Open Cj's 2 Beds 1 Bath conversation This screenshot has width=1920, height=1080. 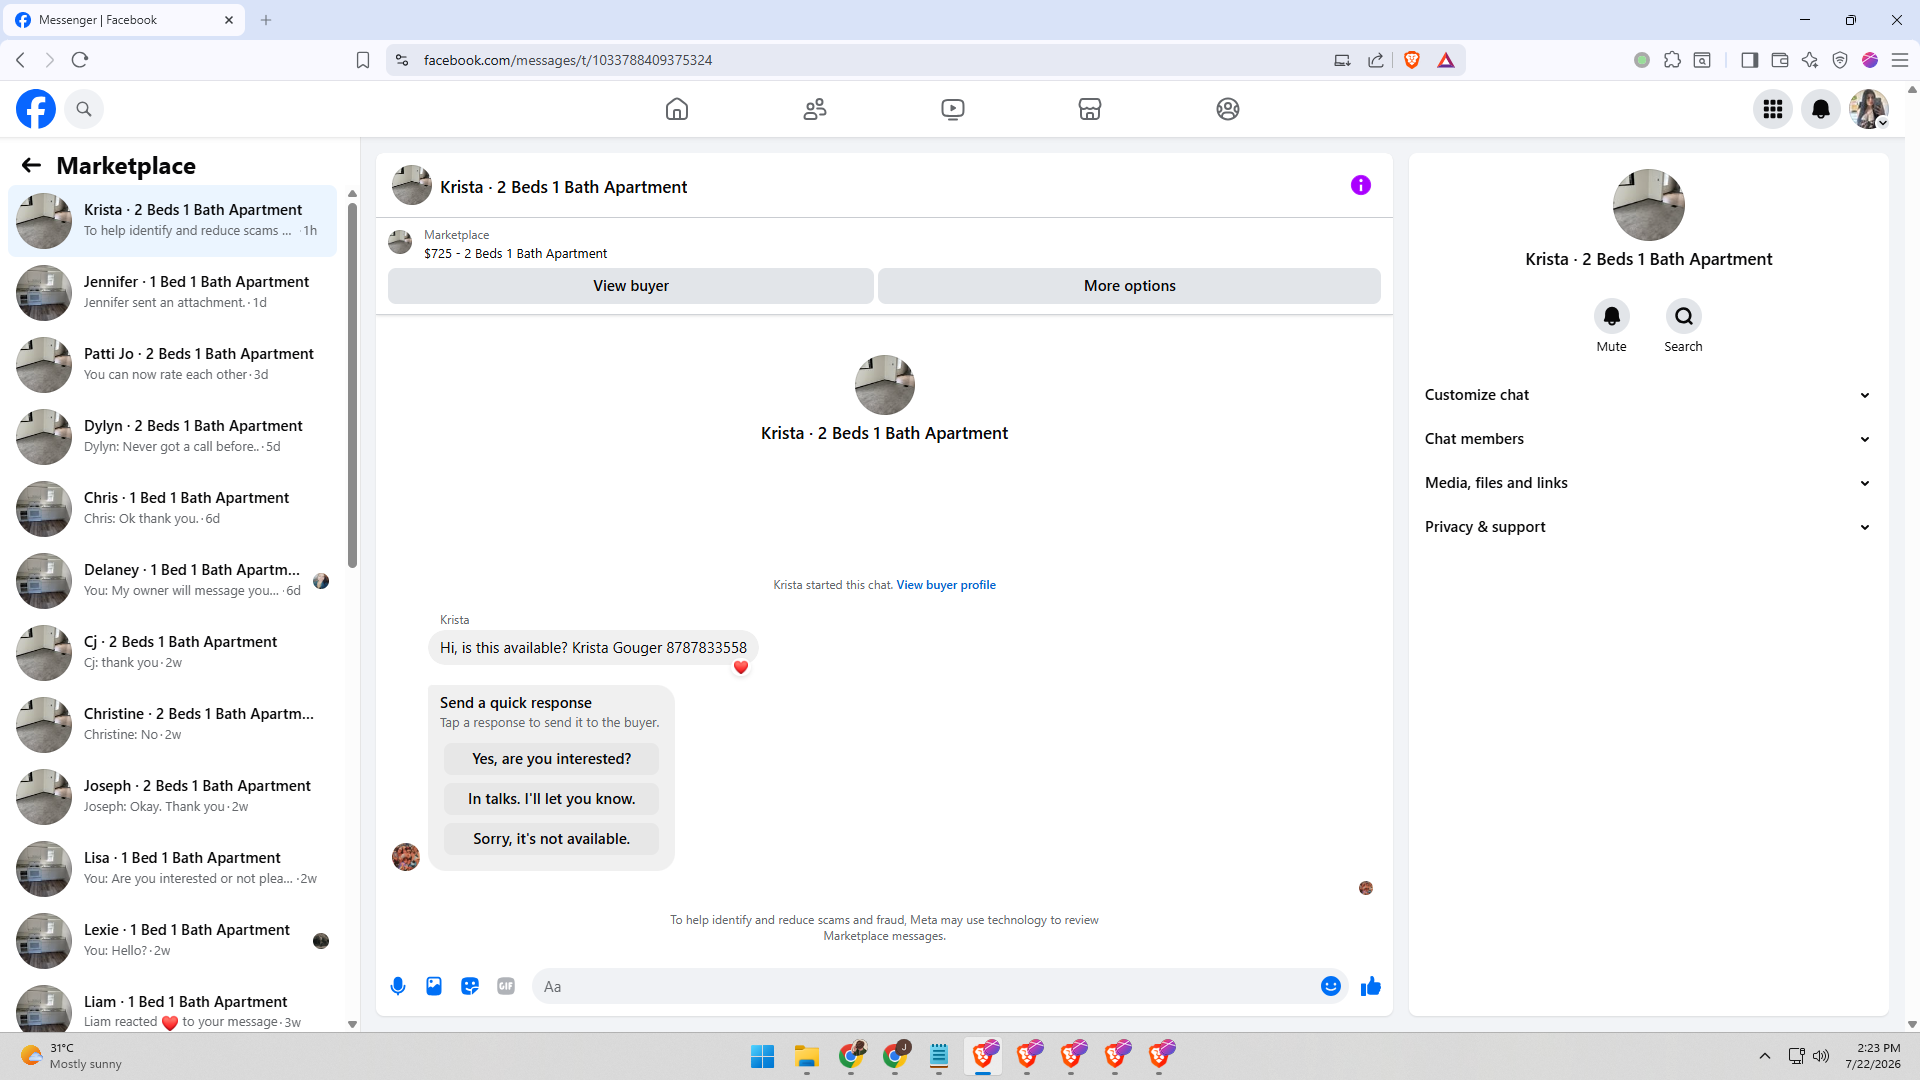pyautogui.click(x=173, y=653)
